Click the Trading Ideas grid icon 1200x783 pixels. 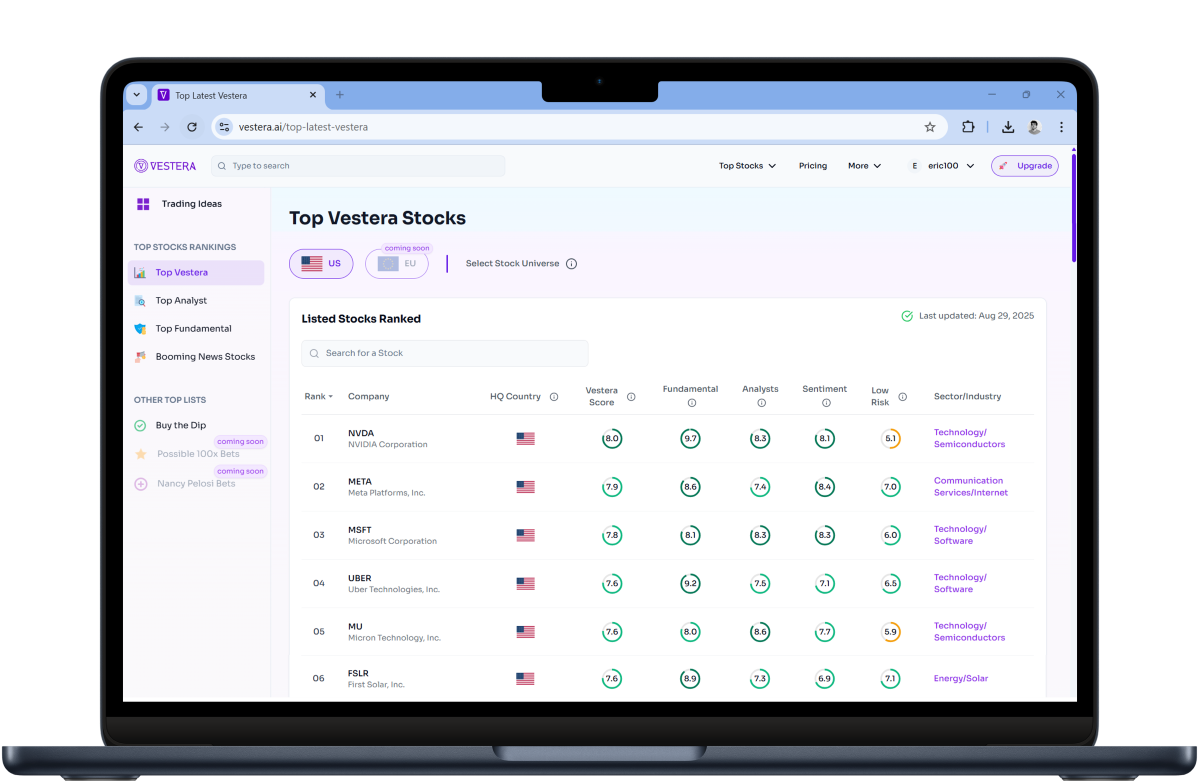point(144,204)
